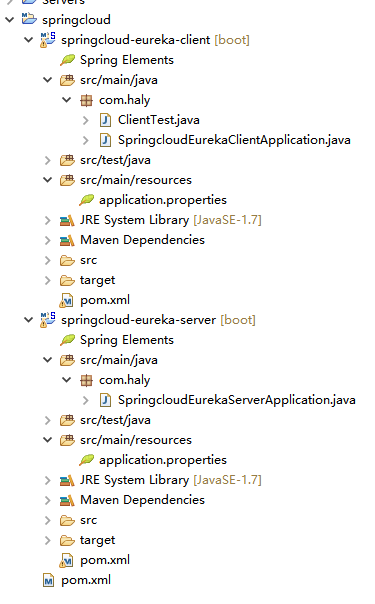
Task: Expand JRE System Library in eureka-server
Action: 47,480
